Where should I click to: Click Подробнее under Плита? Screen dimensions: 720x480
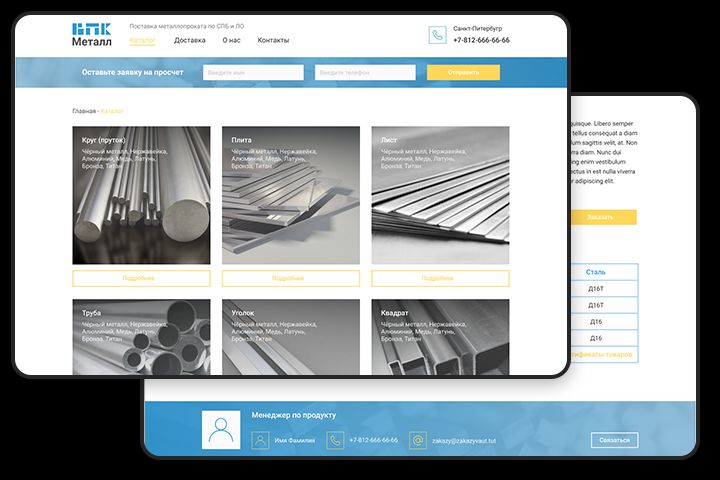coord(291,278)
